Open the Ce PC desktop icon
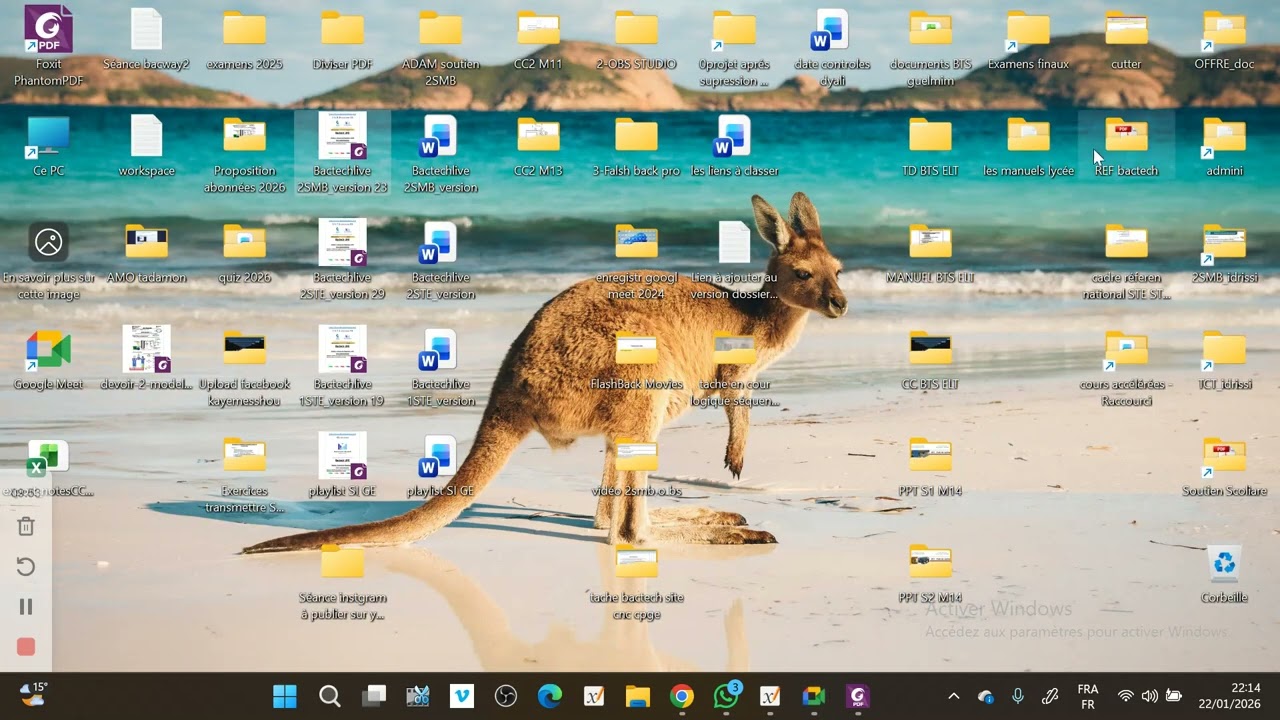The image size is (1280, 720). (48, 146)
